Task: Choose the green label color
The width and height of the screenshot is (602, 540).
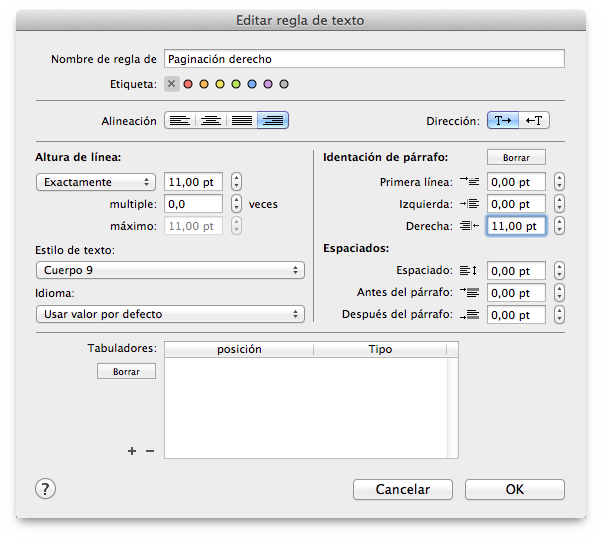Action: coord(236,84)
